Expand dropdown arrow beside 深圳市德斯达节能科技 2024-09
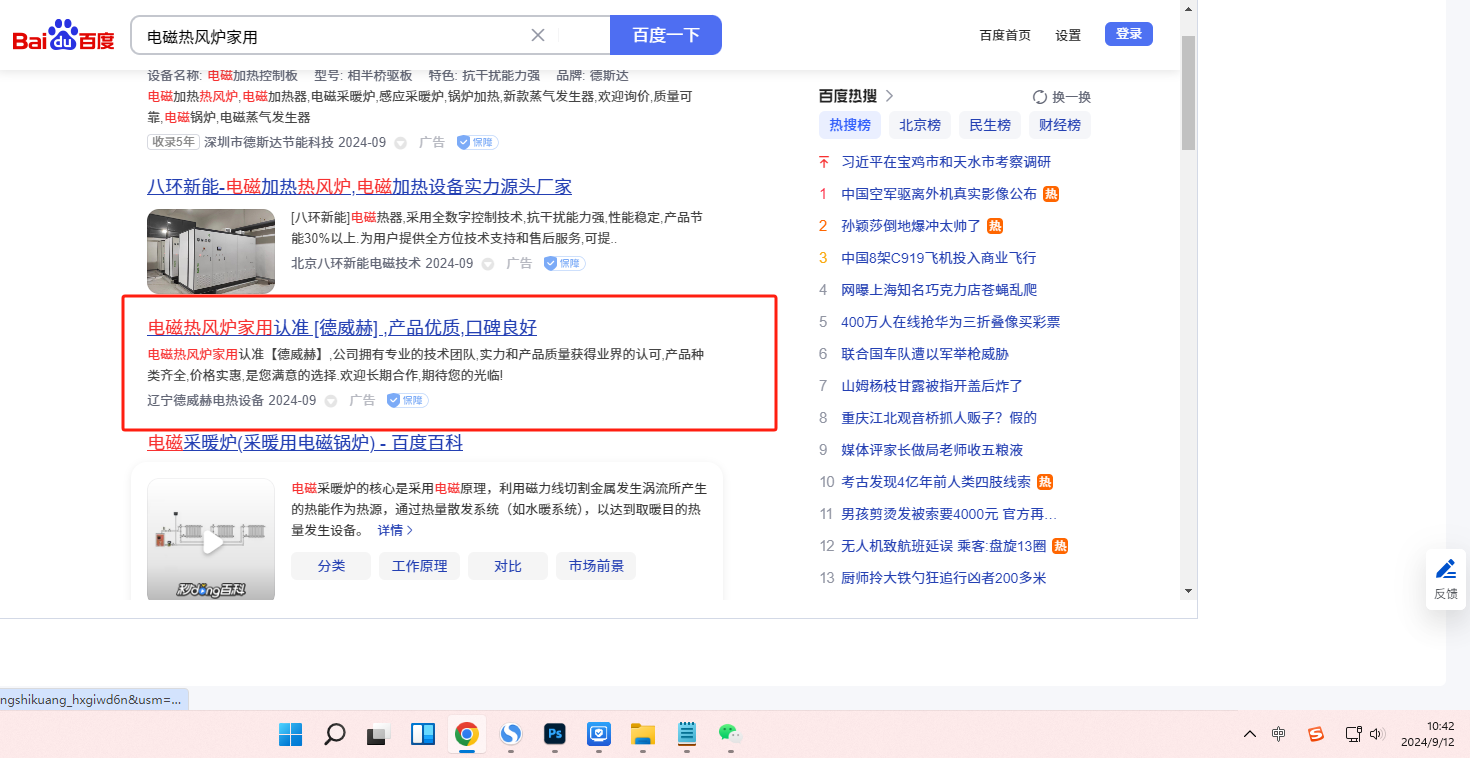Image resolution: width=1470 pixels, height=758 pixels. tap(401, 143)
